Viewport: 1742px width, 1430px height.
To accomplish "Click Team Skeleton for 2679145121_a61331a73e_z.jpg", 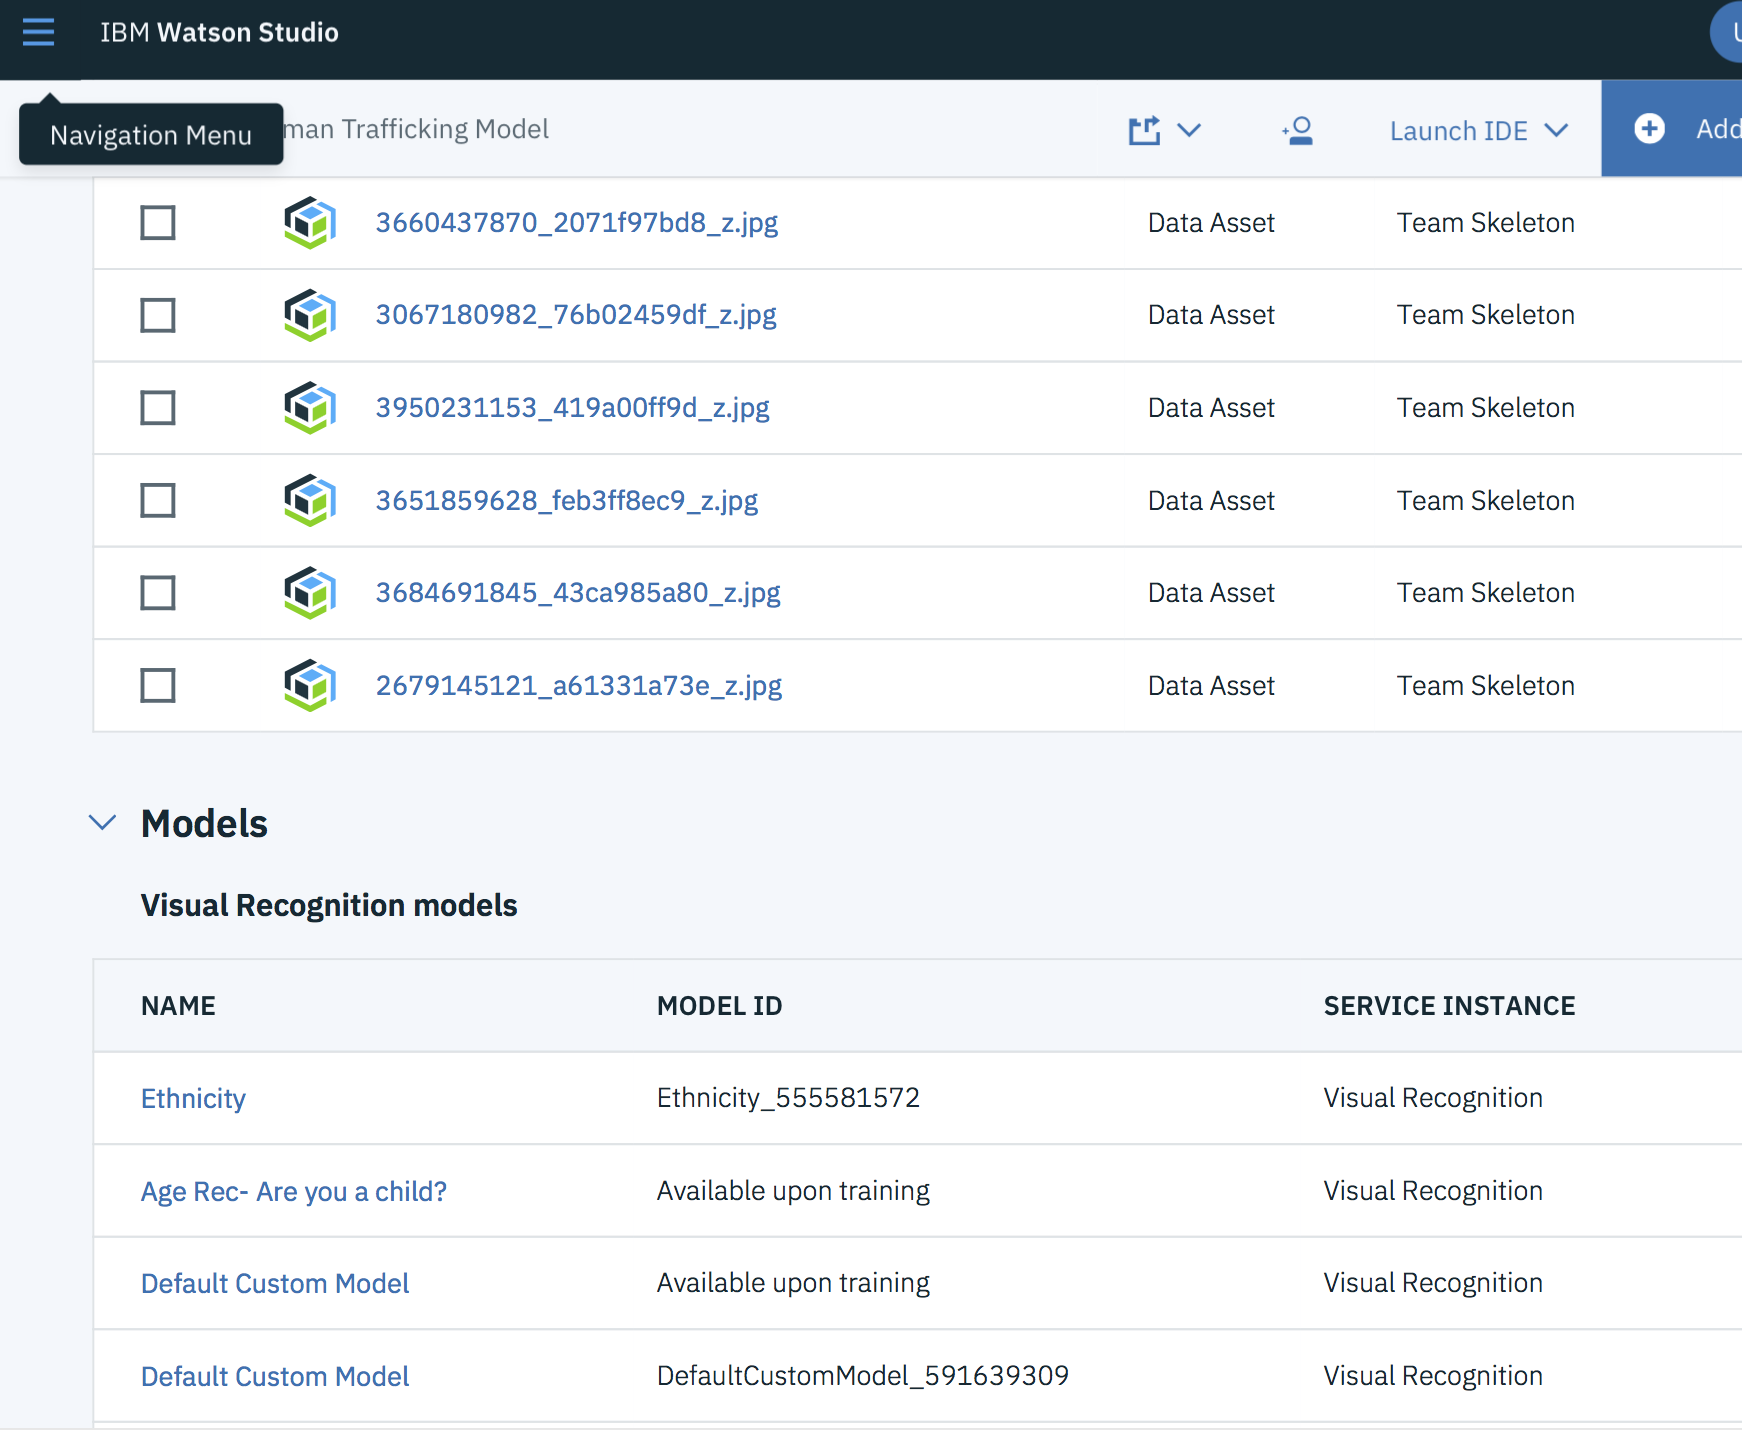I will coord(1485,685).
